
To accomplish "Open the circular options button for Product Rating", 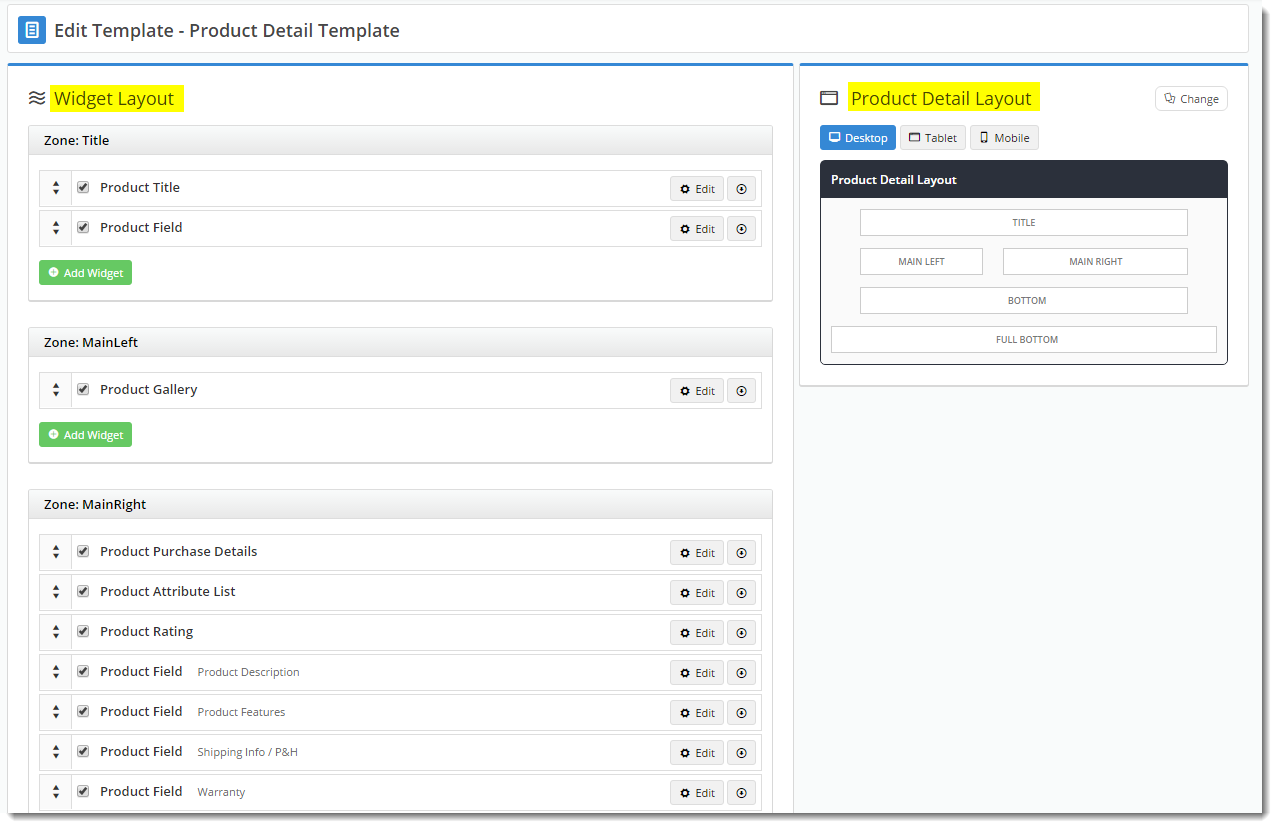I will click(741, 633).
